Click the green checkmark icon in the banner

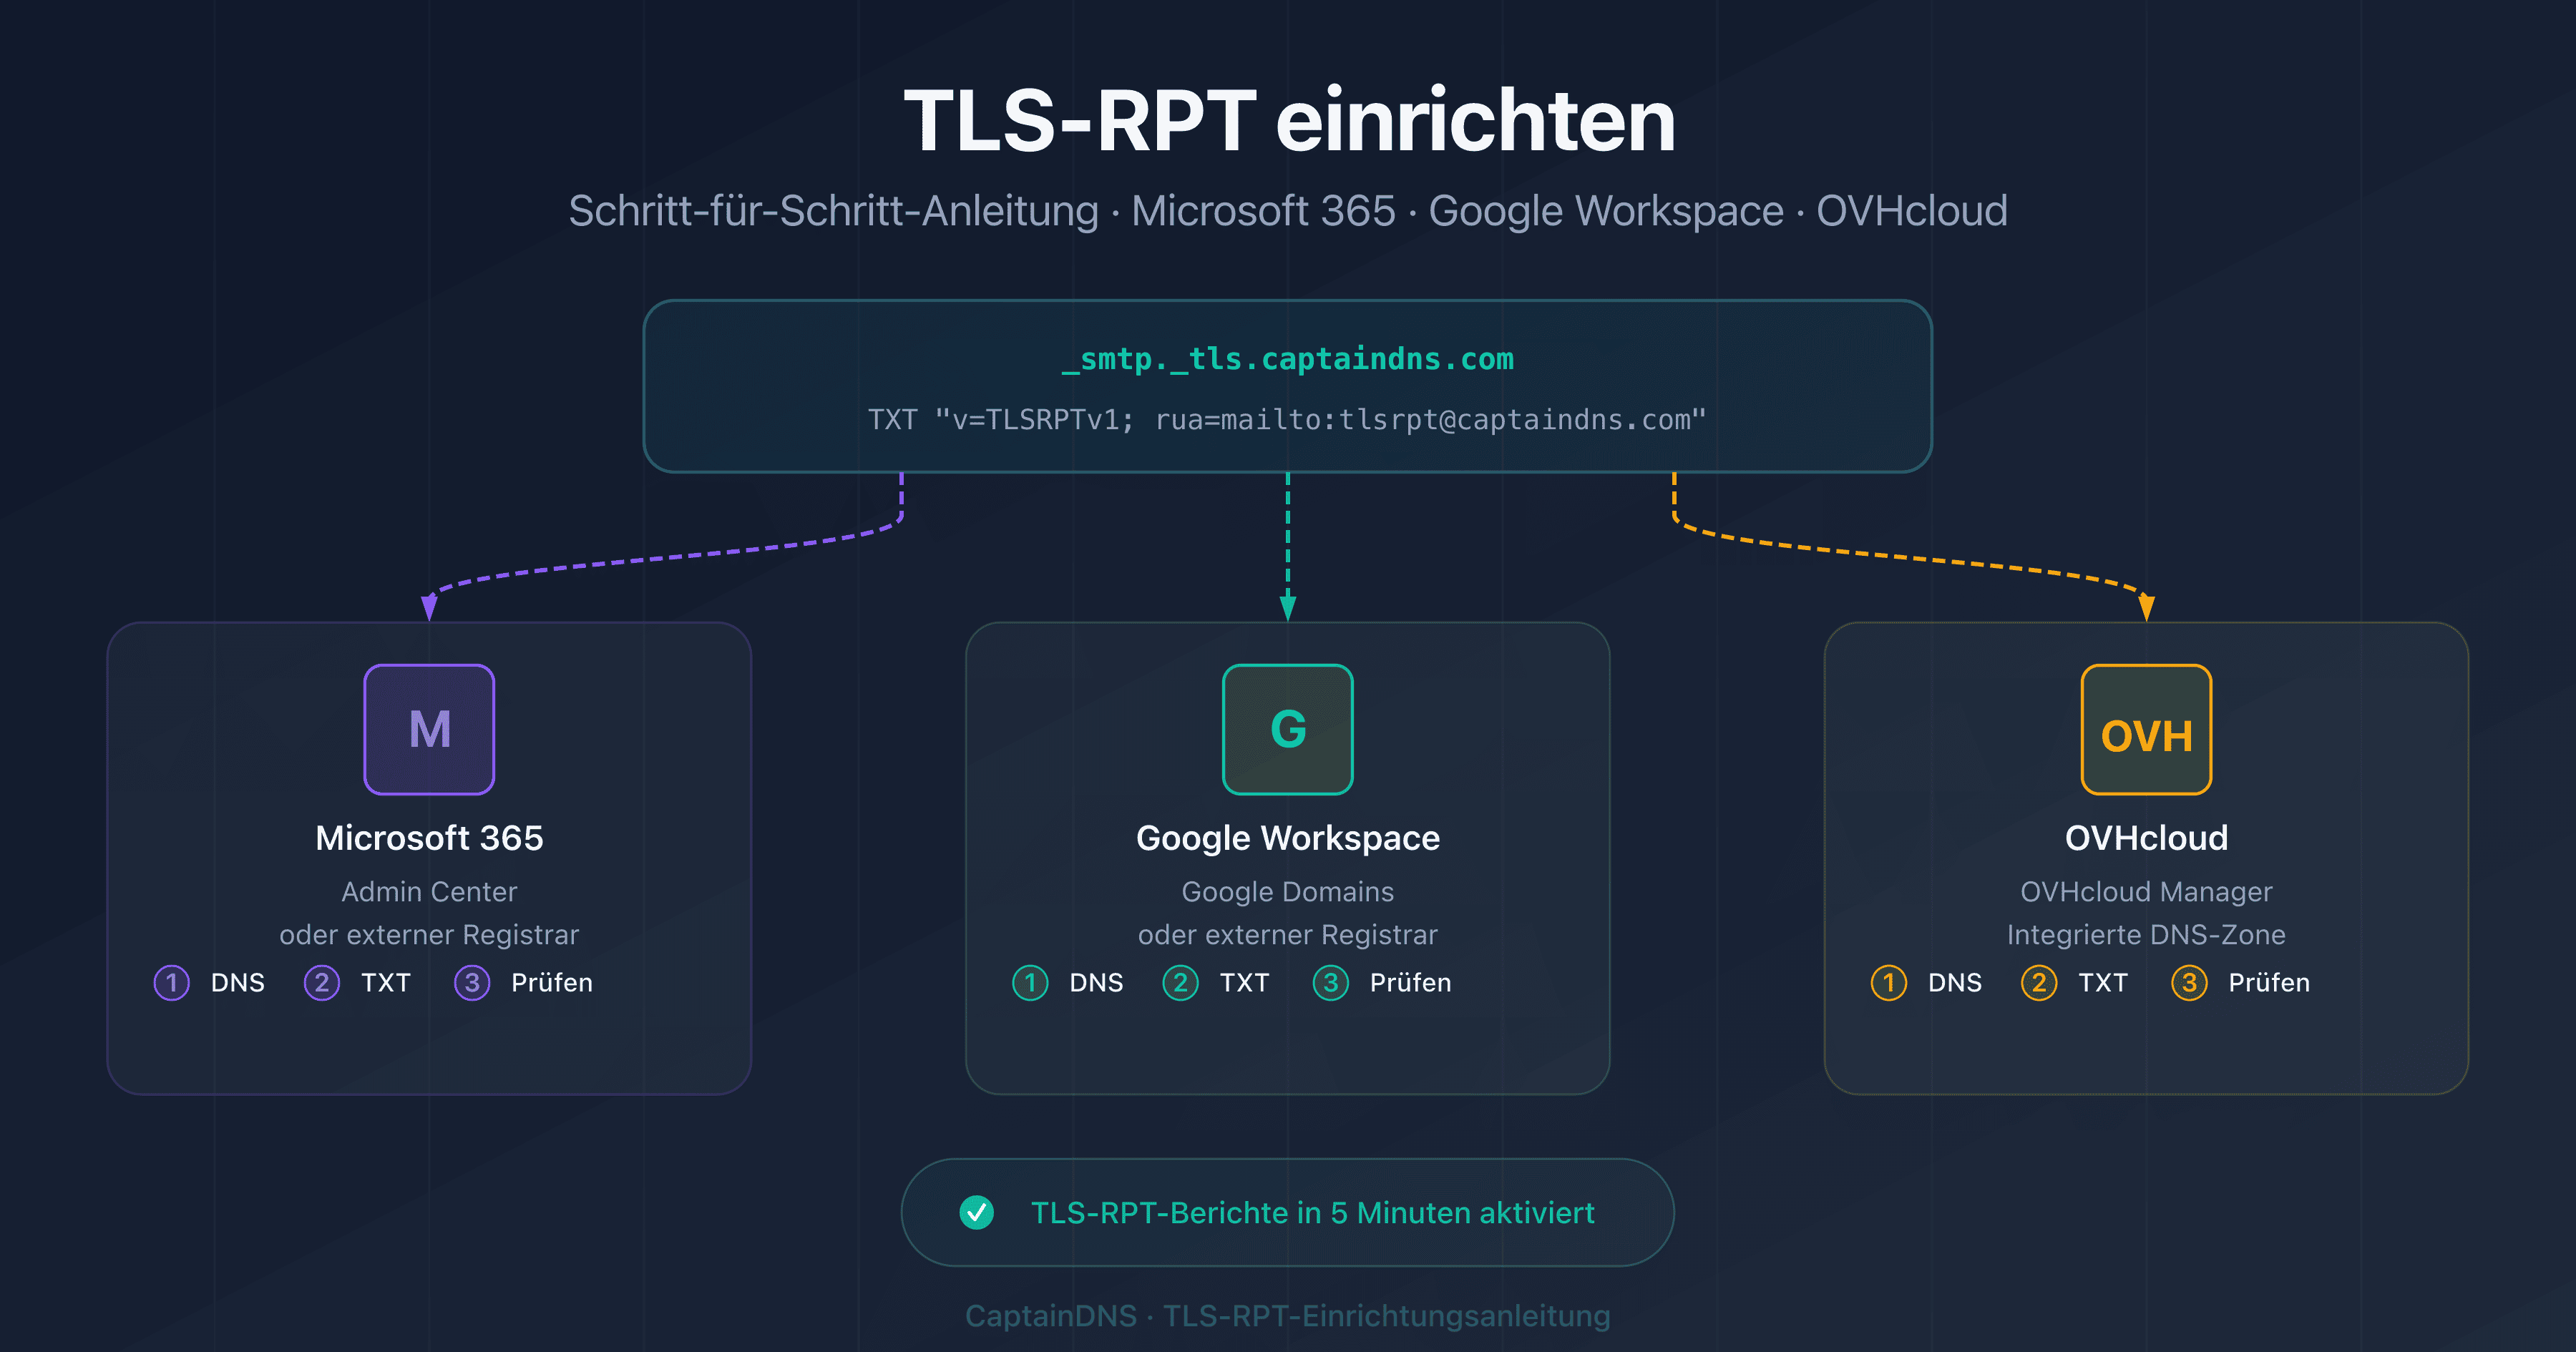tap(976, 1212)
